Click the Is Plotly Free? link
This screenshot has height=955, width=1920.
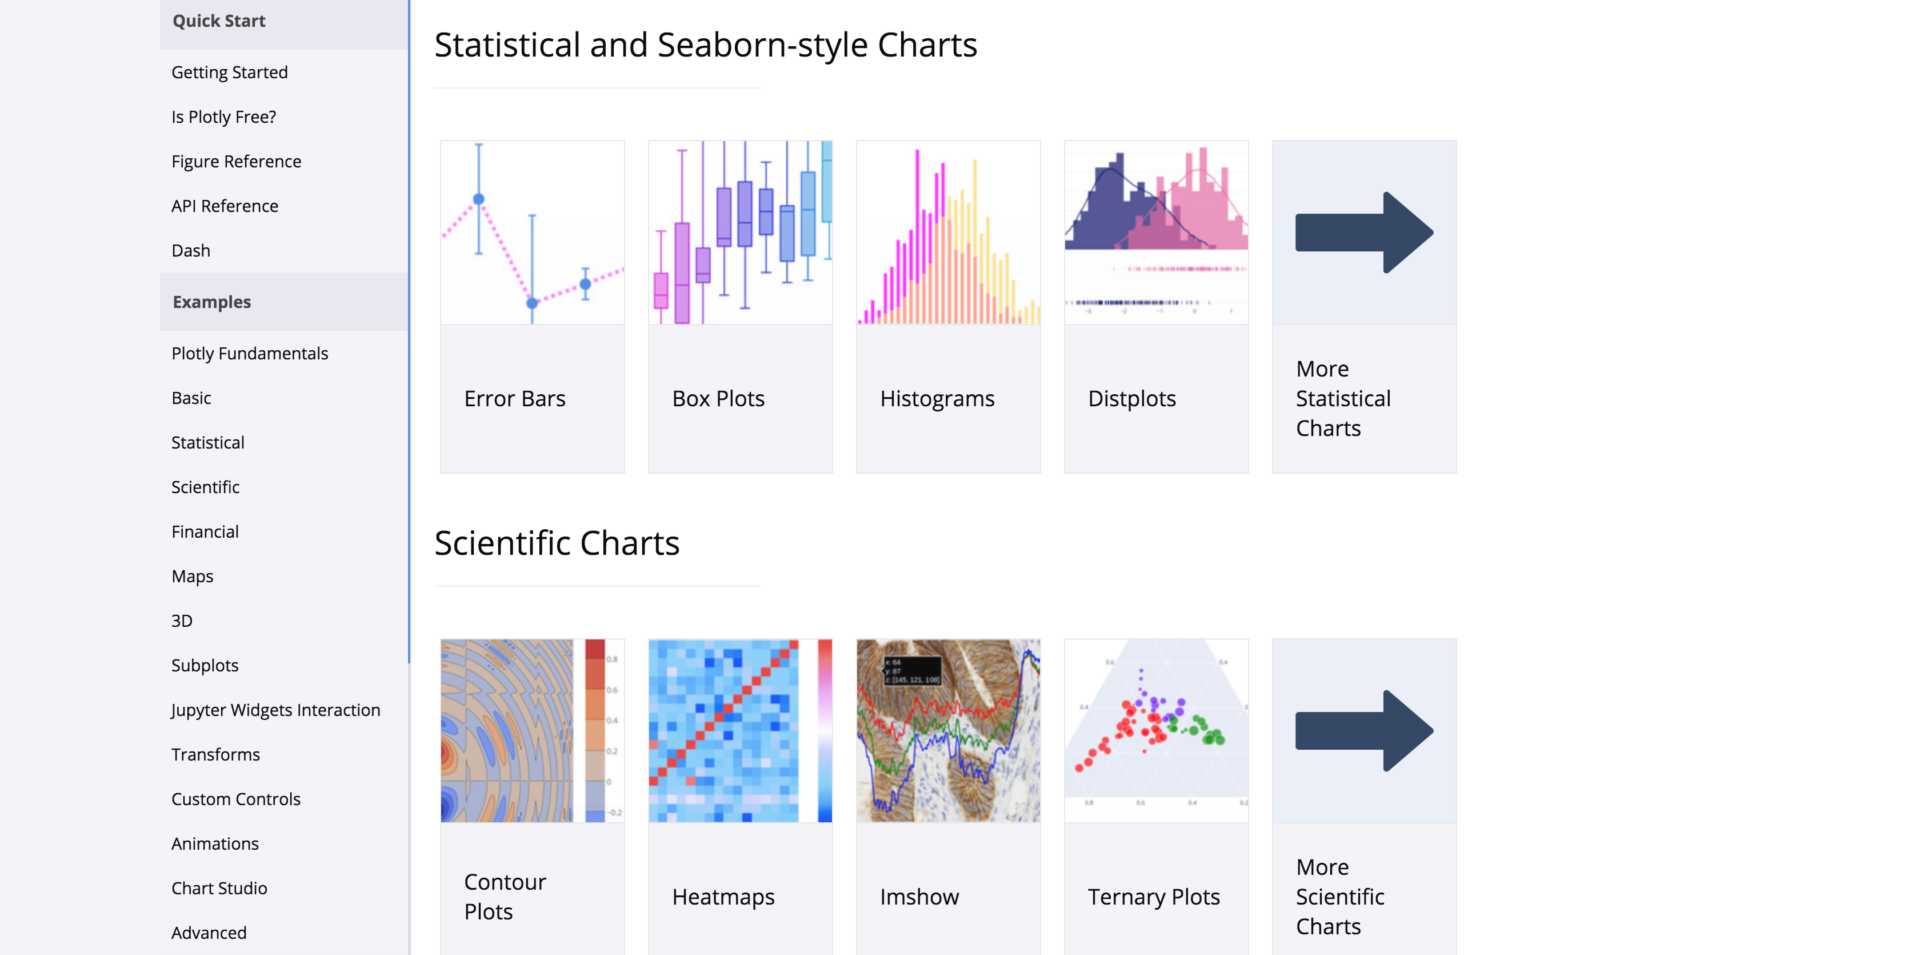(224, 117)
